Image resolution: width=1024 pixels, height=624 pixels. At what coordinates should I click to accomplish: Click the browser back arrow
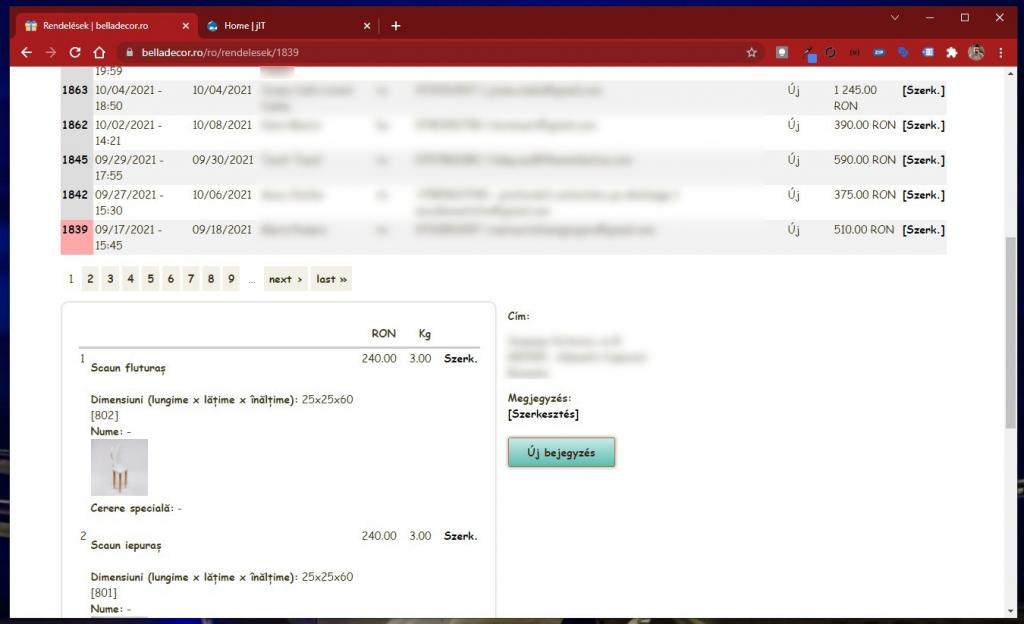[26, 53]
